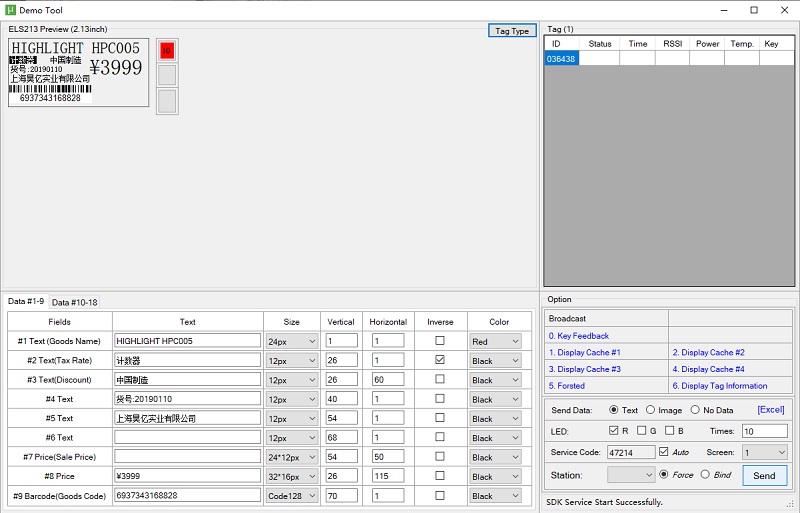Screen dimensions: 800x513
Task: Open Color dropdown for #9 Barcode row
Action: [495, 496]
